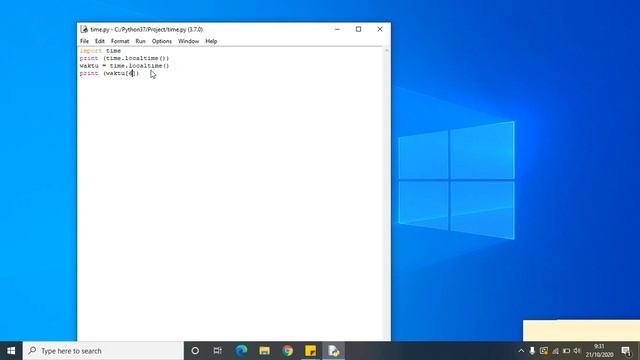Open the Format menu

120,41
